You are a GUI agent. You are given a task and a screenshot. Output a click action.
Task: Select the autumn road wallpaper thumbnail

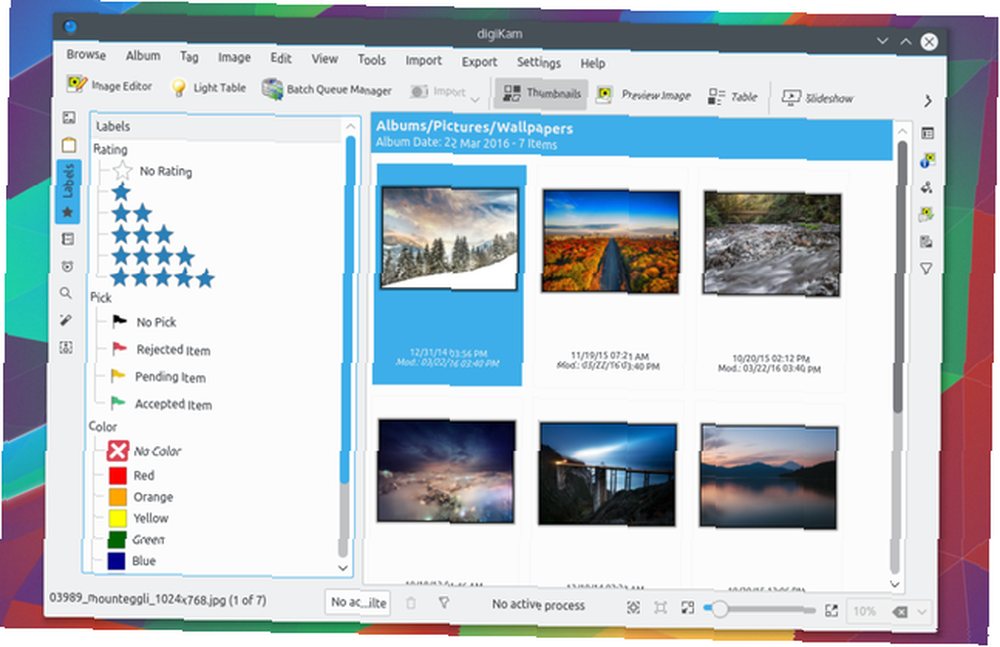click(x=610, y=241)
